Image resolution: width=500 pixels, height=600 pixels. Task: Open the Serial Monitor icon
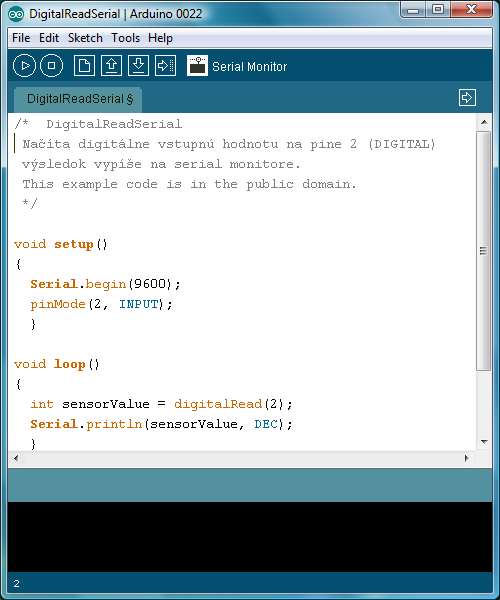(x=197, y=66)
